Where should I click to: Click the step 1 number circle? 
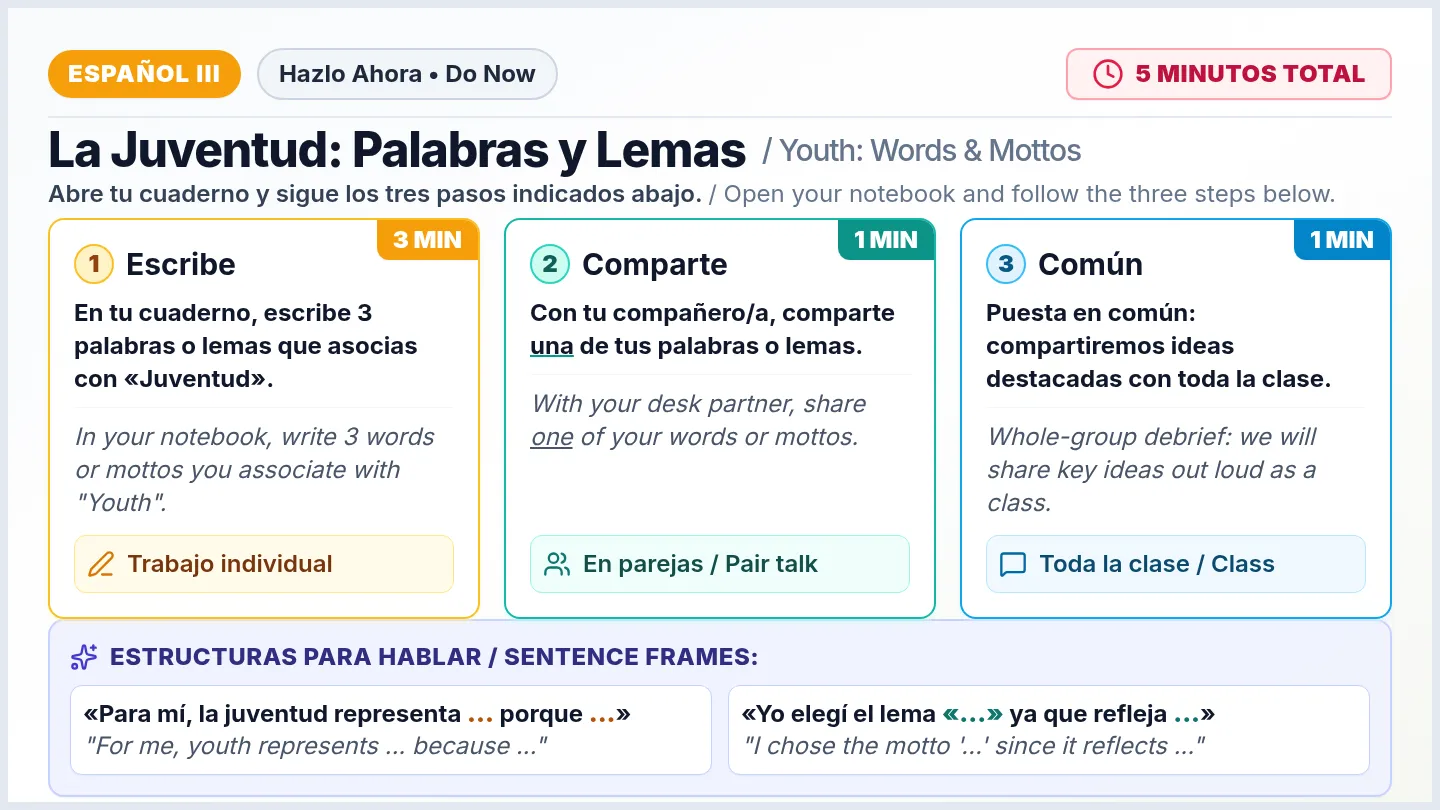(94, 264)
